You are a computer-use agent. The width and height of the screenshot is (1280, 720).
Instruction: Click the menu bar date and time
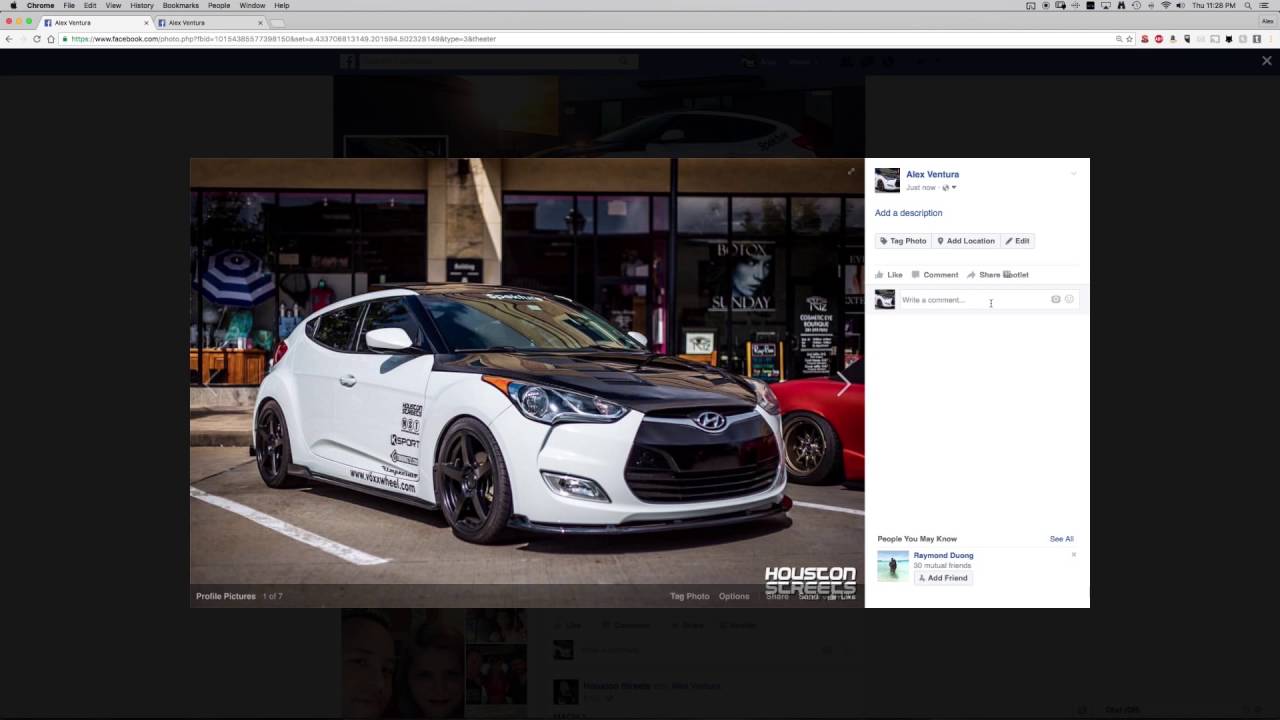click(1214, 5)
